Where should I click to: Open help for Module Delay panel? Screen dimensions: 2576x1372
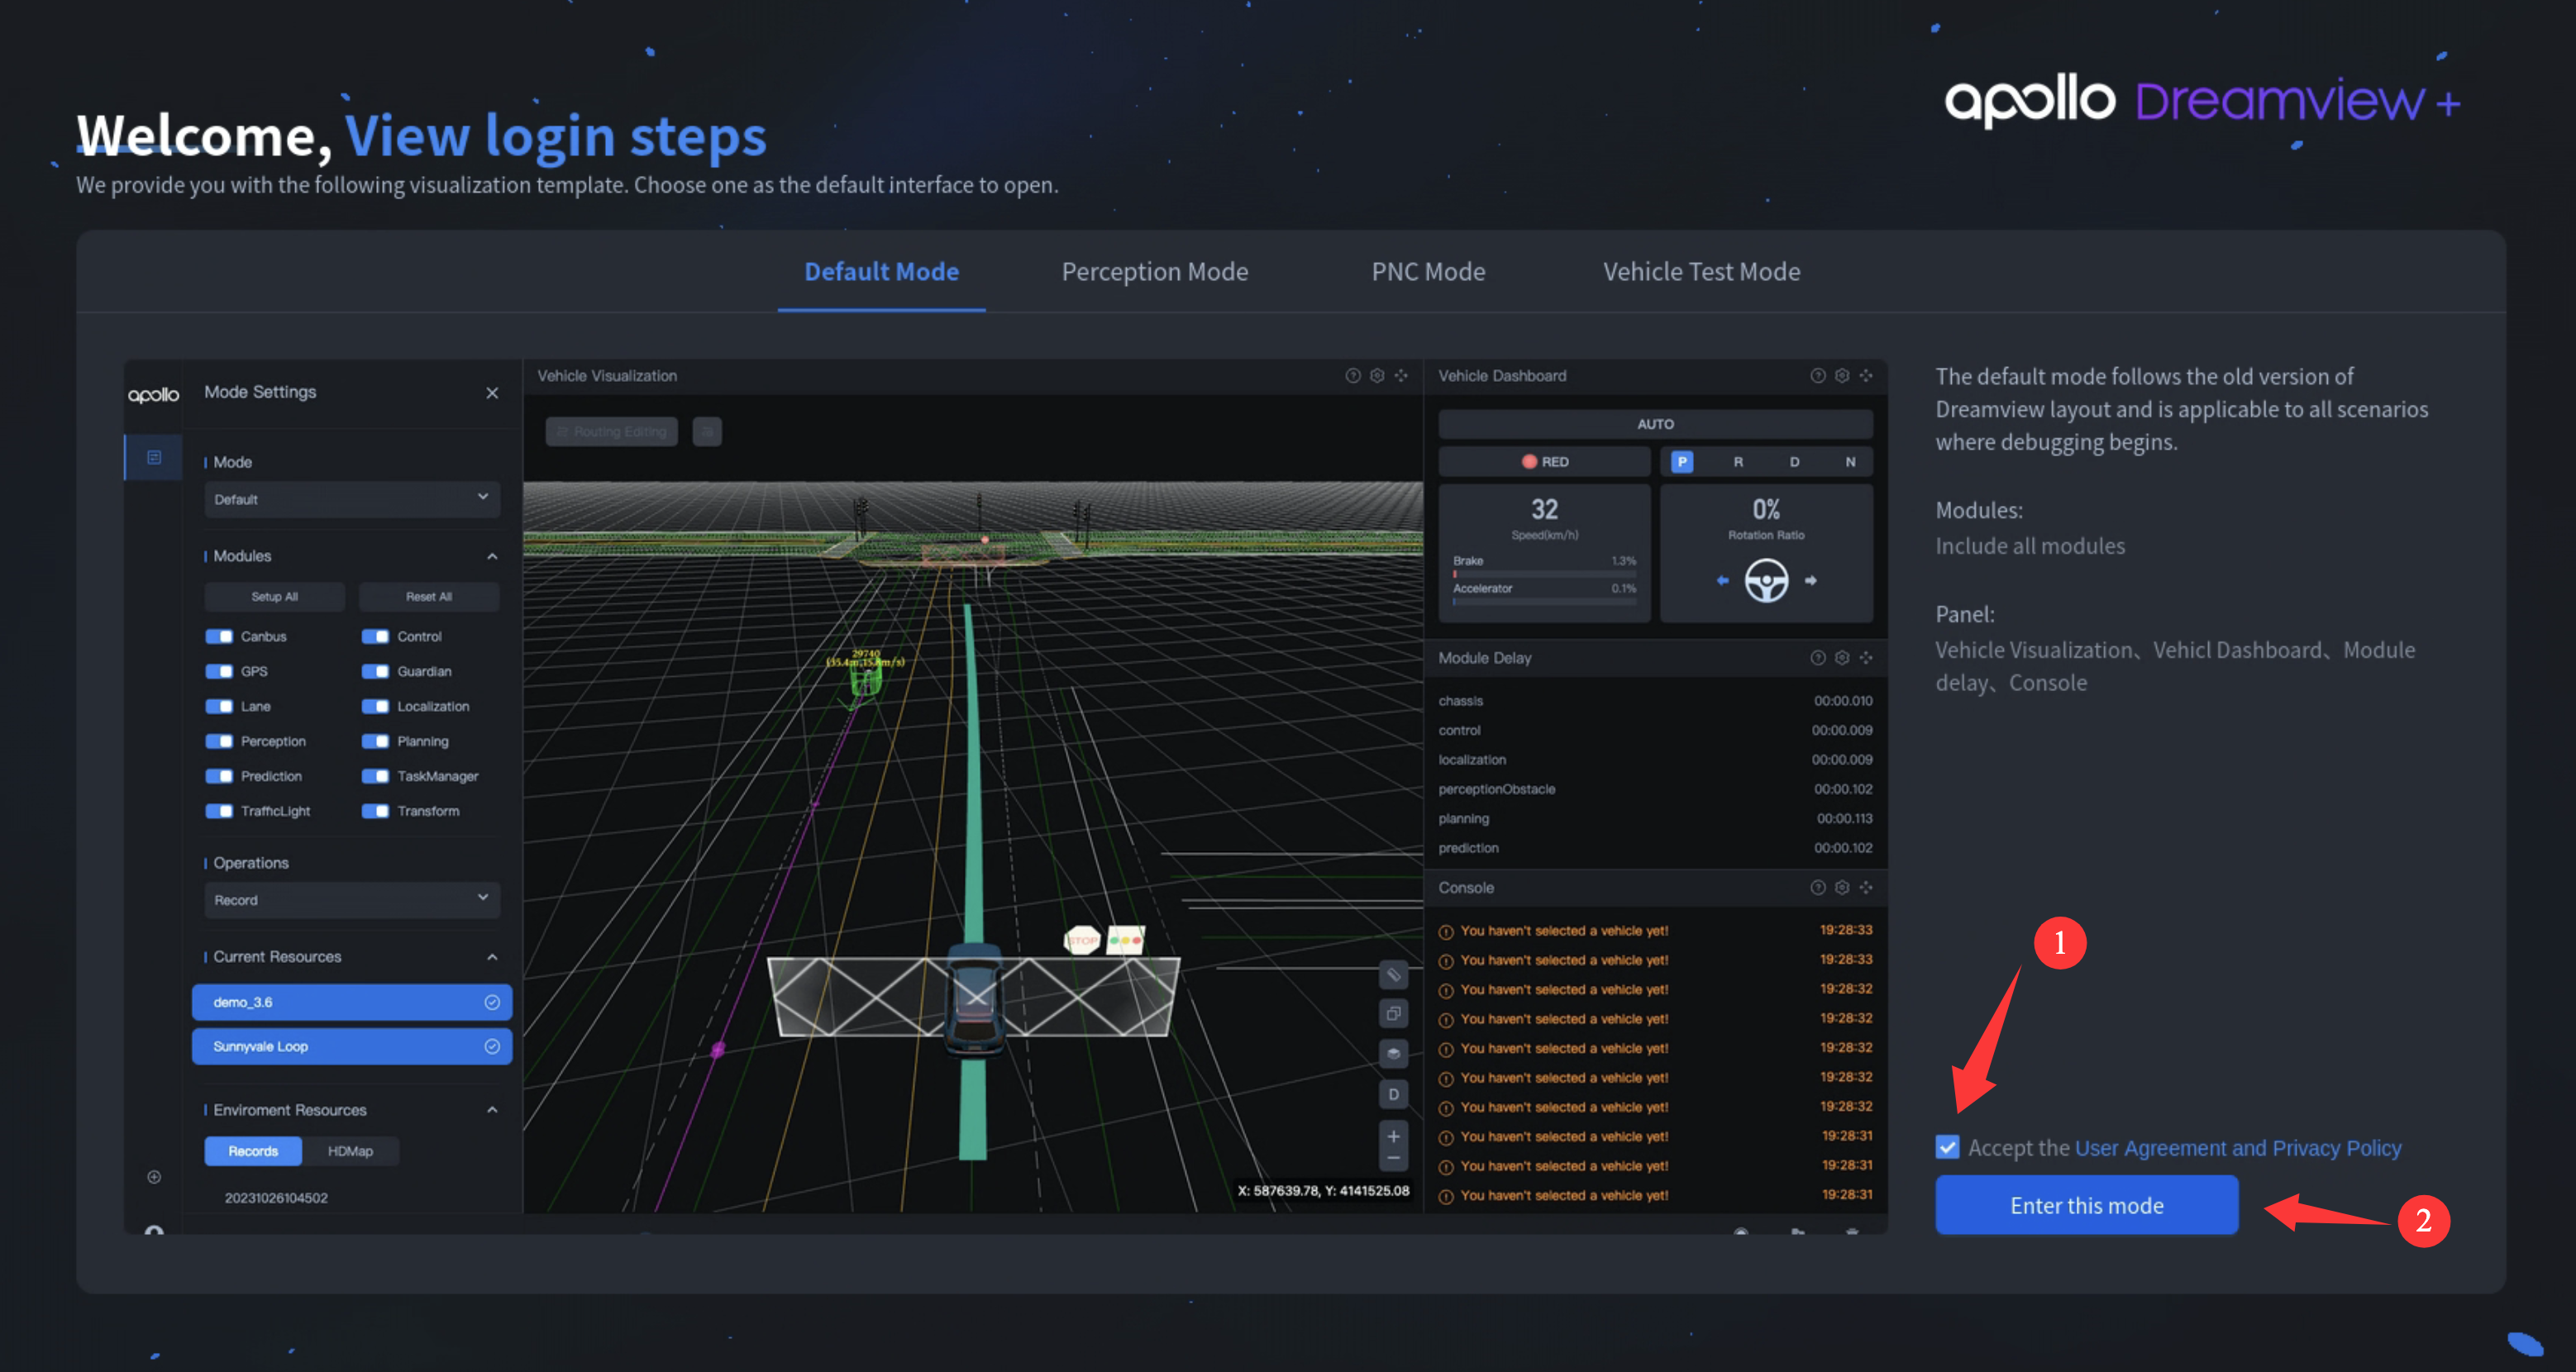pos(1817,658)
